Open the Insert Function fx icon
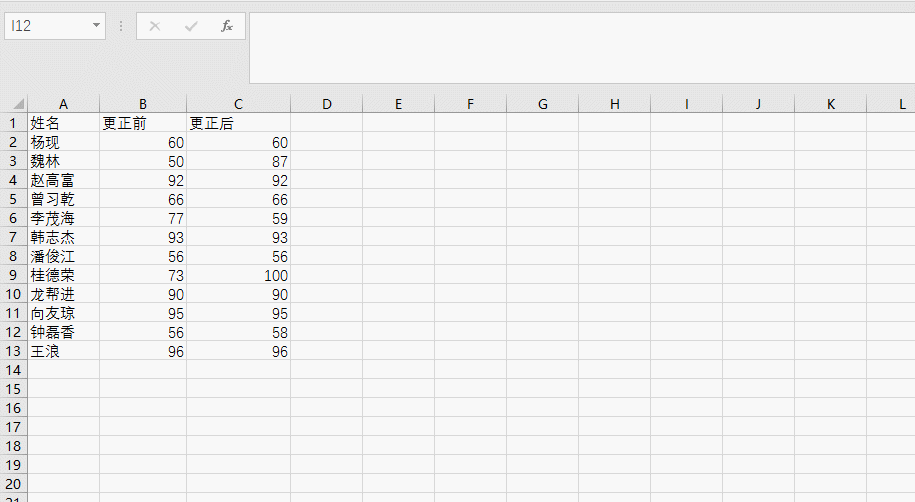The image size is (915, 502). pos(226,26)
